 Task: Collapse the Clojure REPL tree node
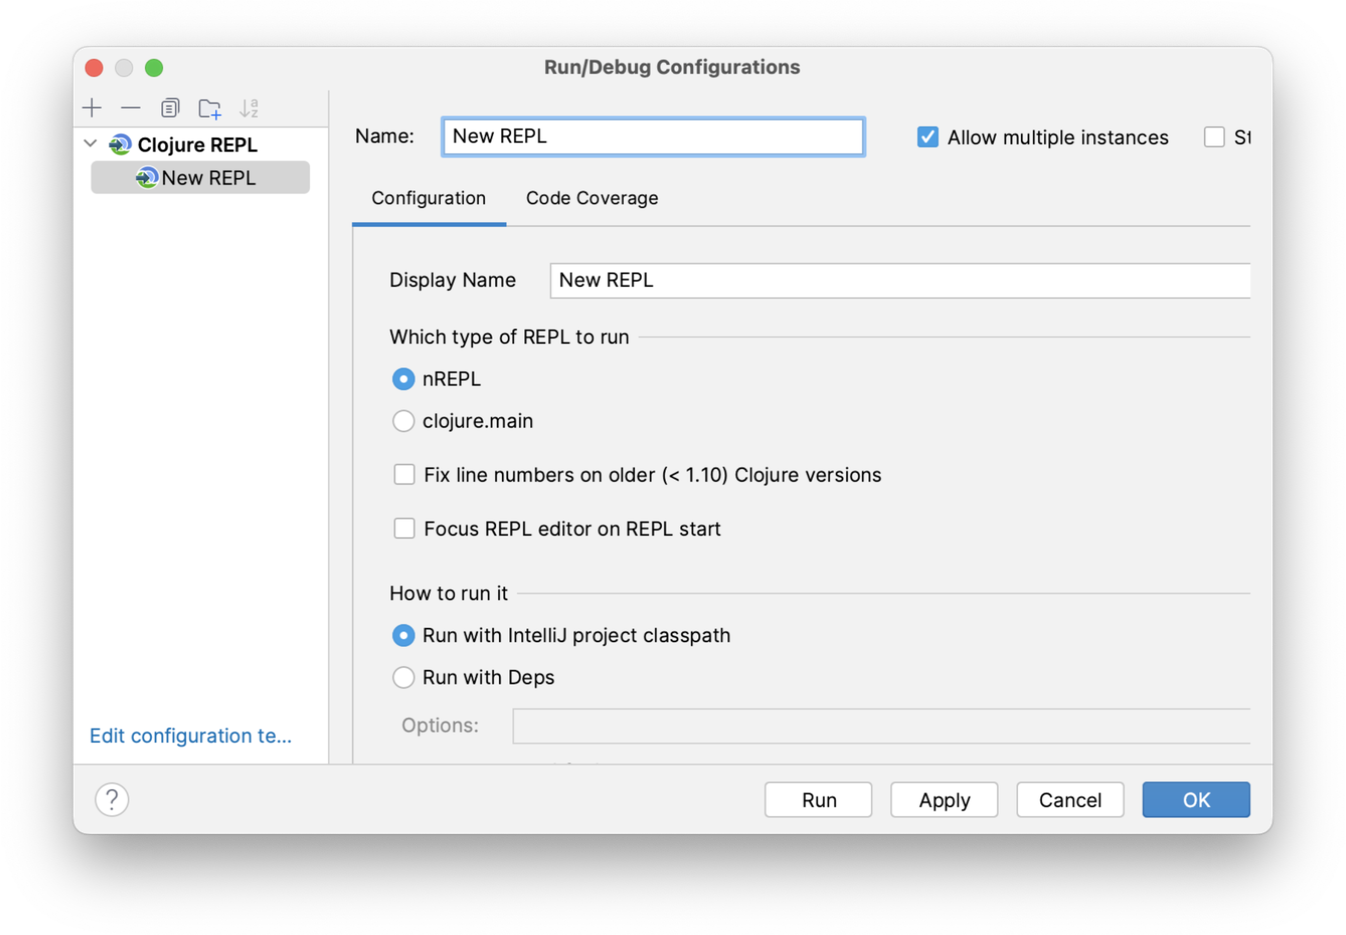coord(91,144)
